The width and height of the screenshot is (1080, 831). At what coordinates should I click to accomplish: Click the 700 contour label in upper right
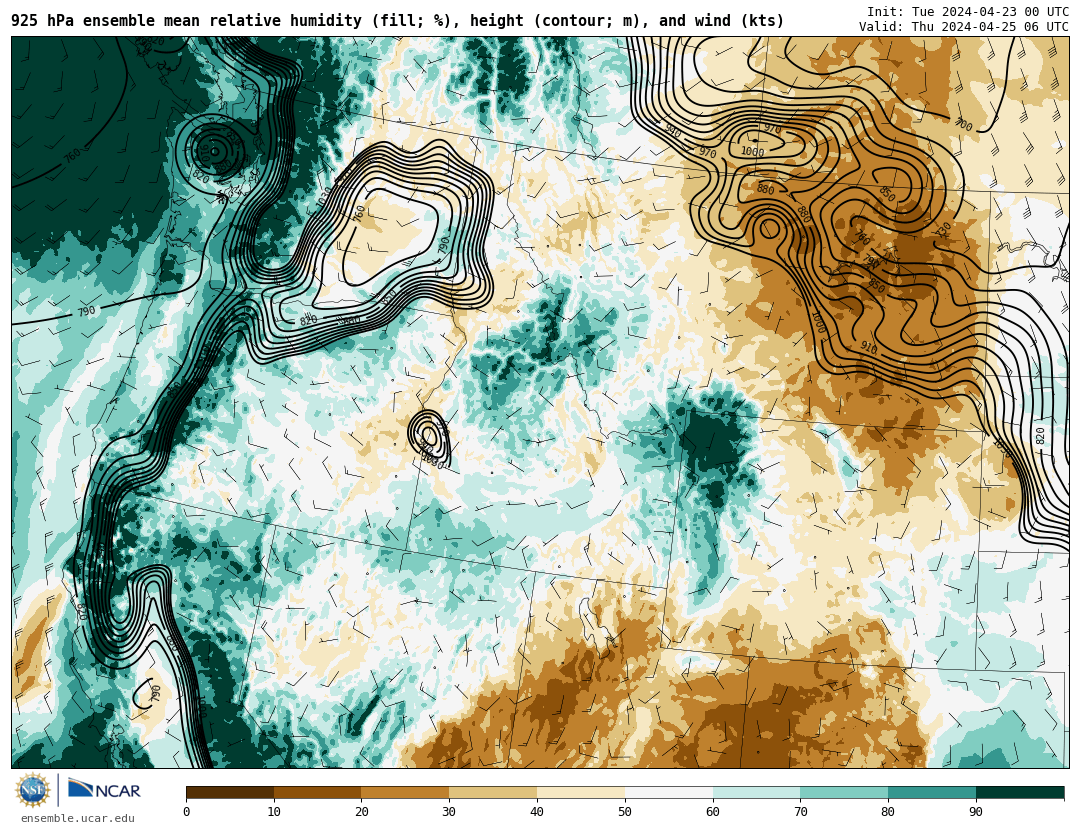coord(964,125)
